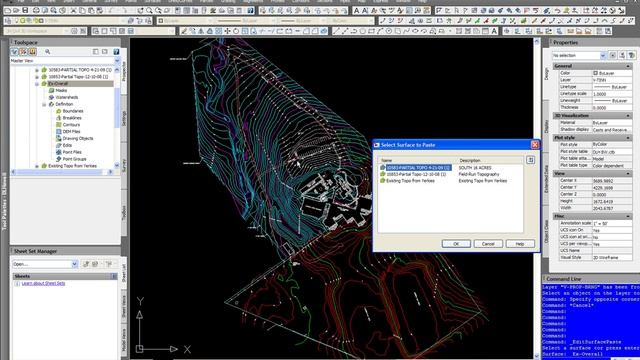Select the 10853-Partial Topo-12-10-08 surface in dialog
The height and width of the screenshot is (360, 640).
[416, 174]
